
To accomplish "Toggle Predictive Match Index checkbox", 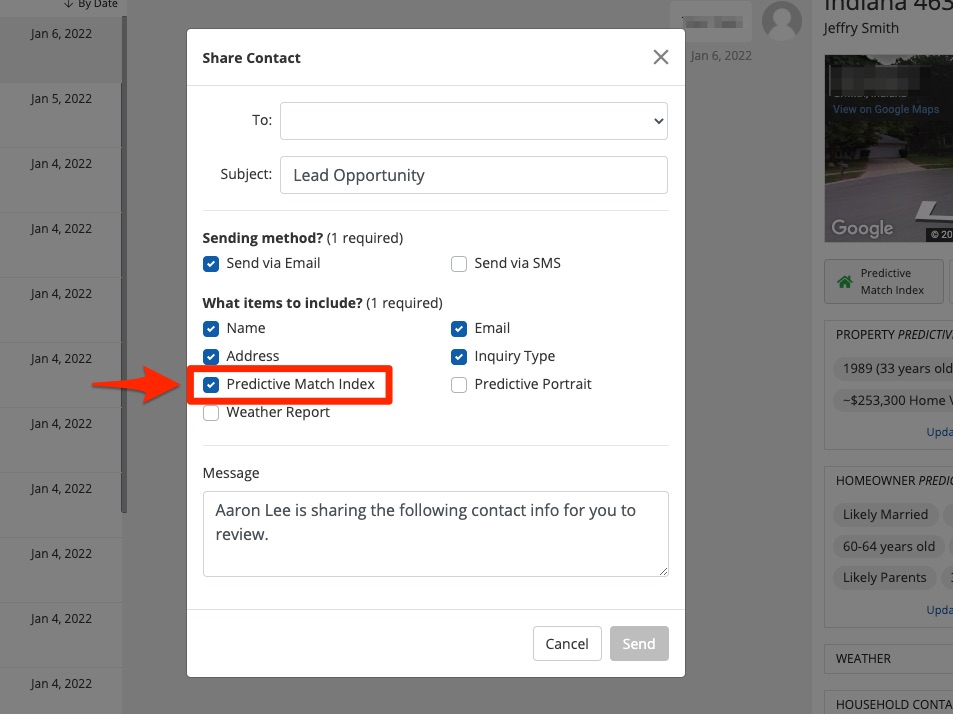I will pyautogui.click(x=211, y=384).
